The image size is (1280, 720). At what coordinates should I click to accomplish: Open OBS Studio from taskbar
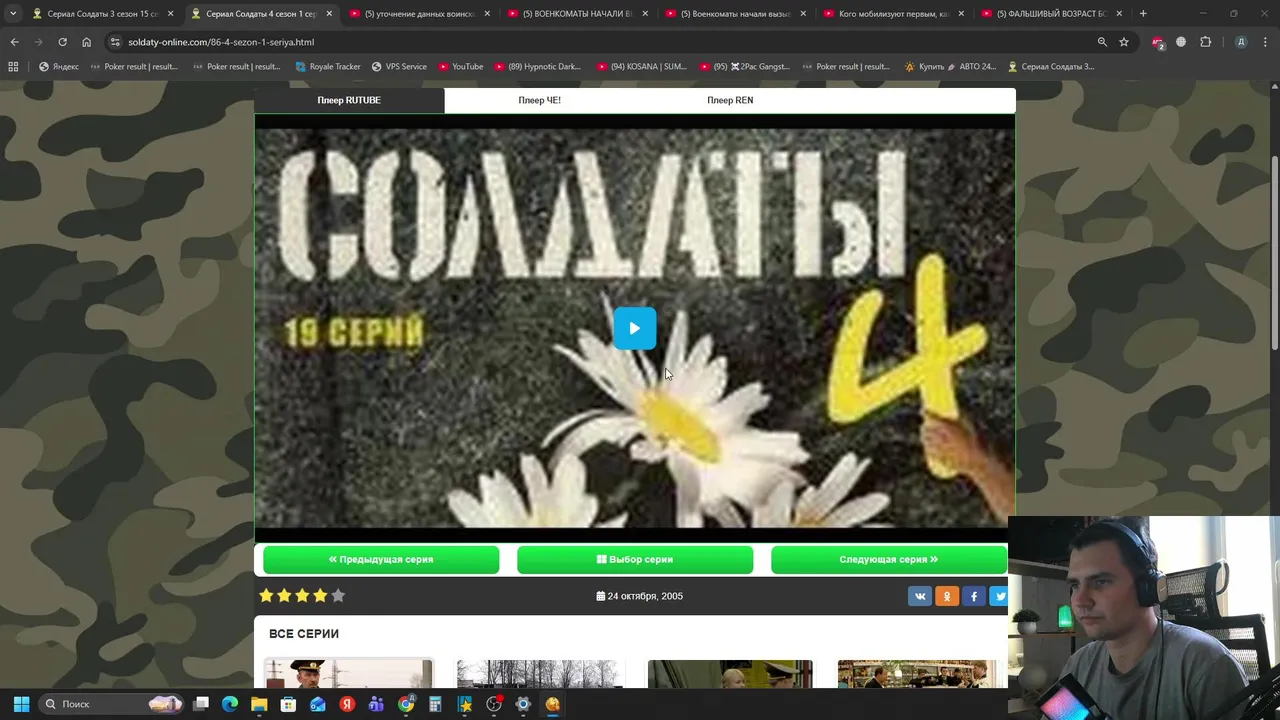point(494,704)
